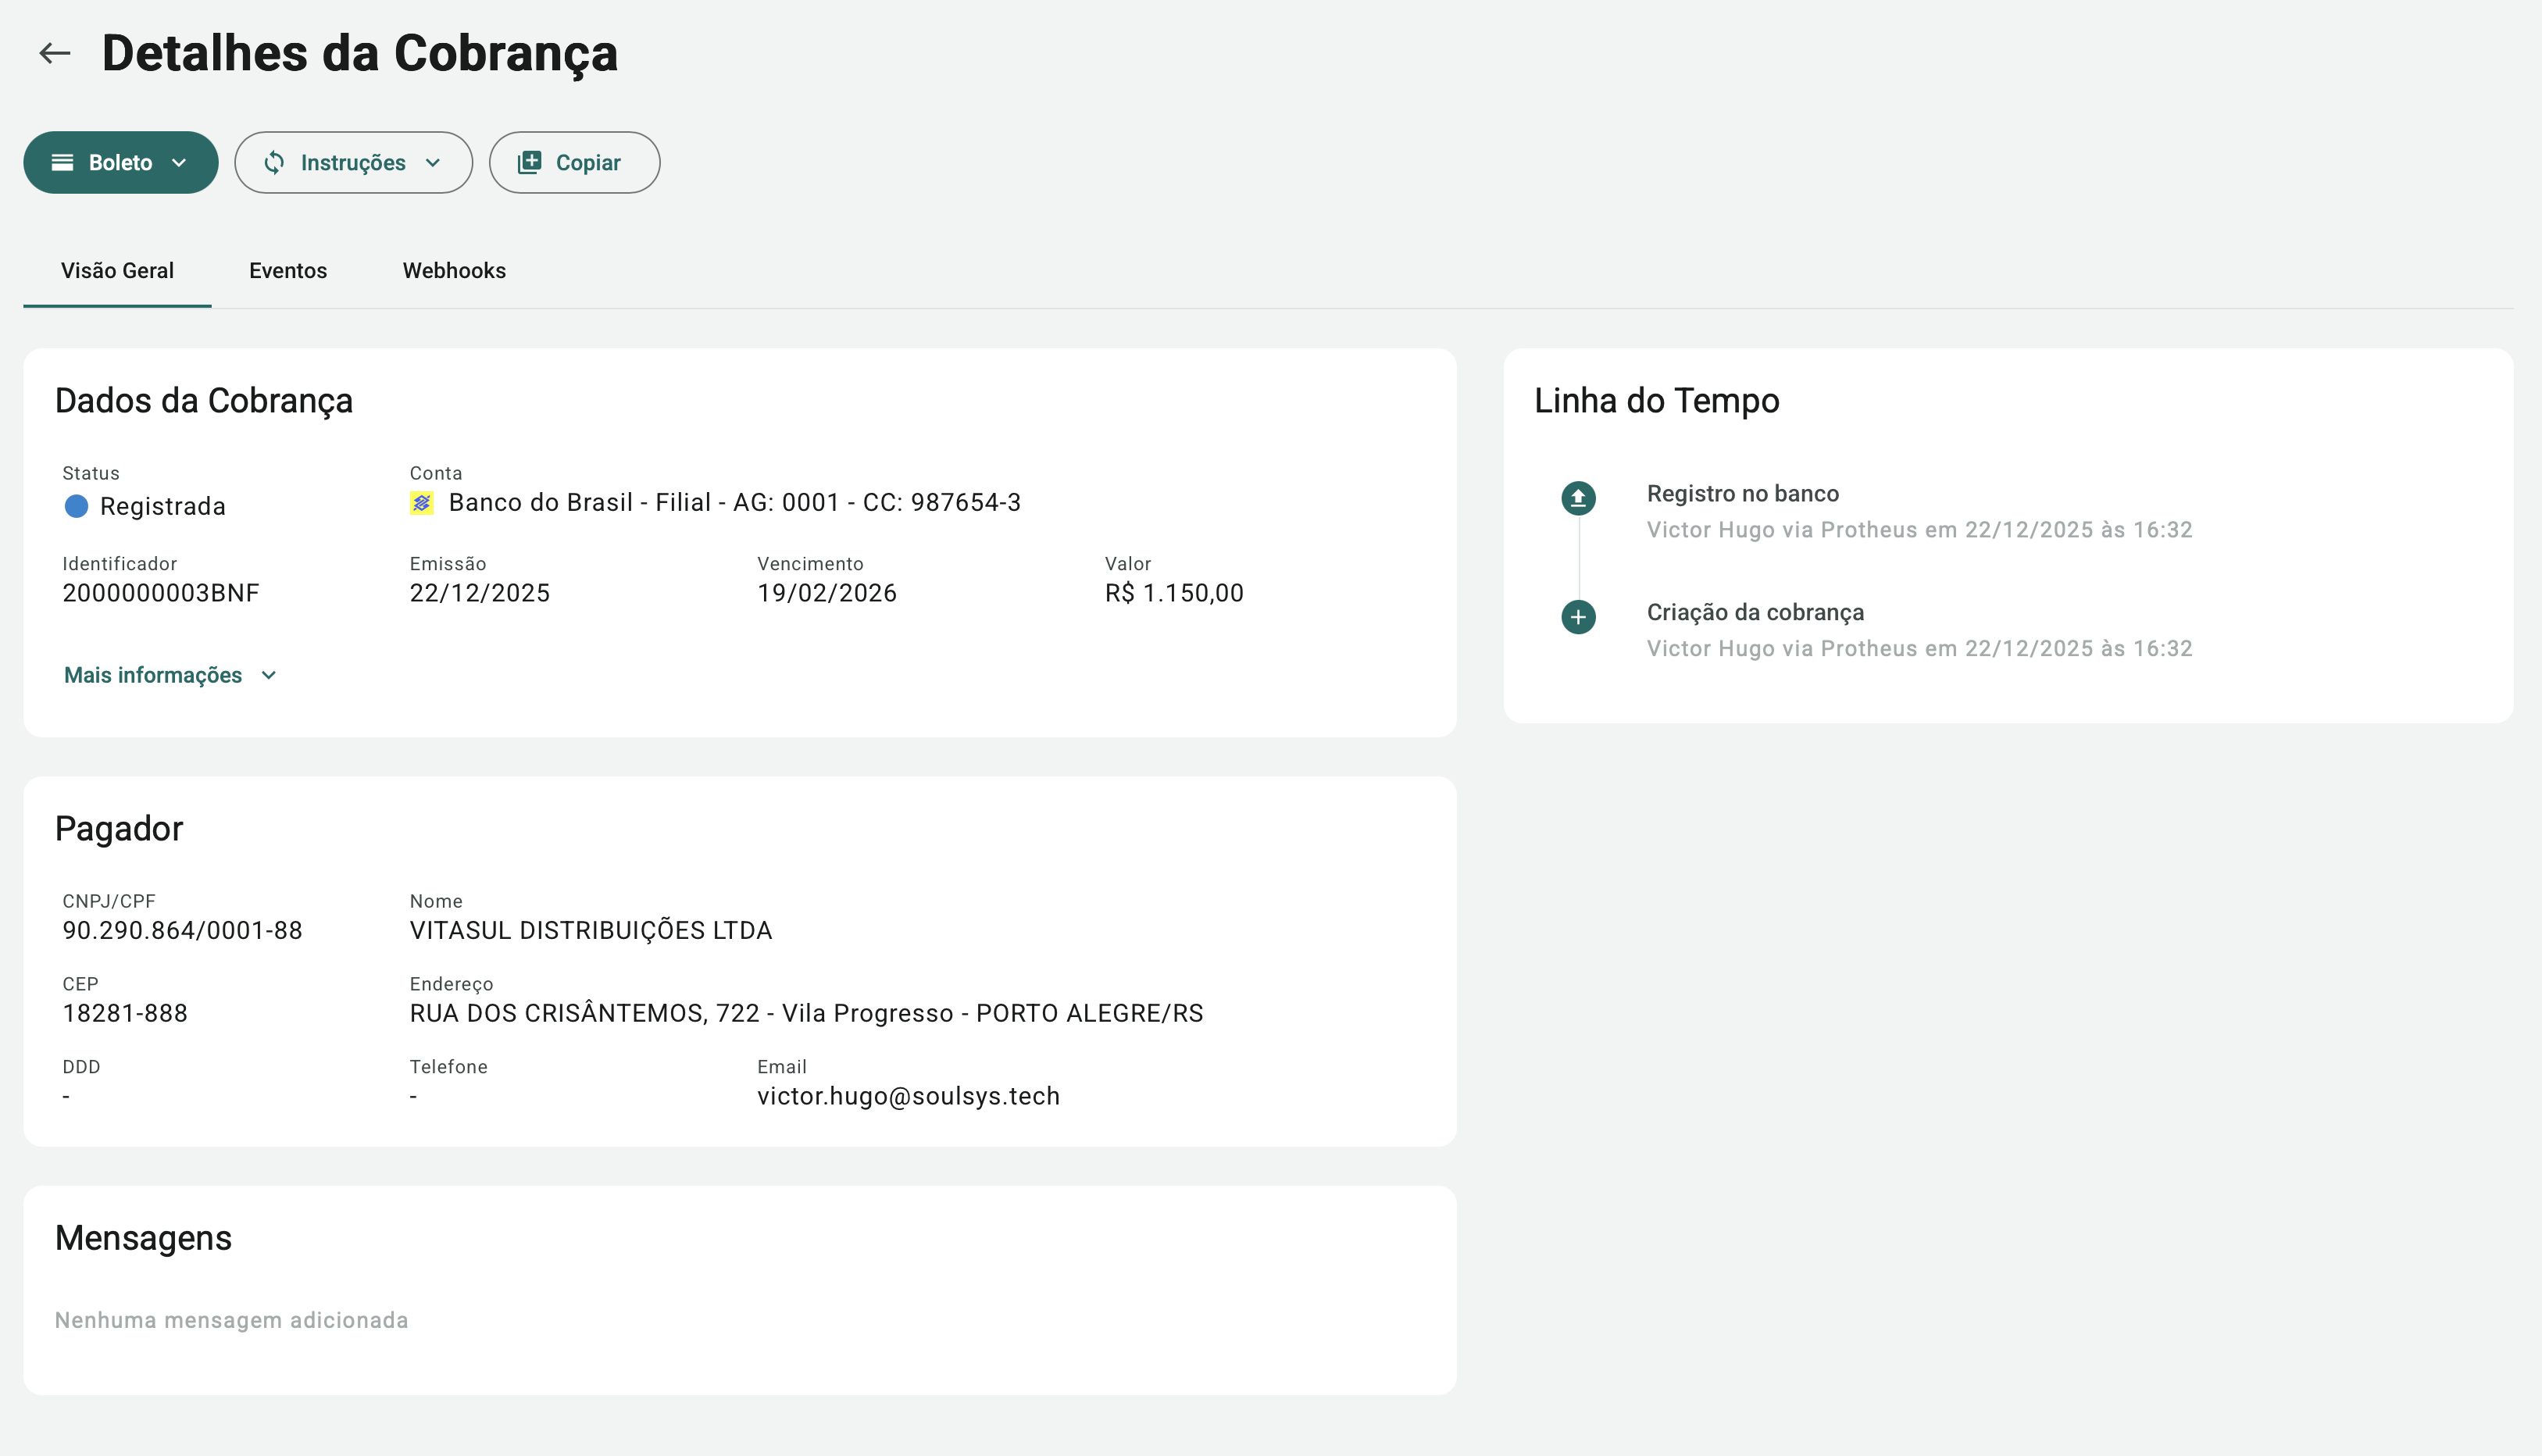The height and width of the screenshot is (1456, 2542).
Task: Click the CNPJ number 90.290.864/0001-88
Action: 182,931
